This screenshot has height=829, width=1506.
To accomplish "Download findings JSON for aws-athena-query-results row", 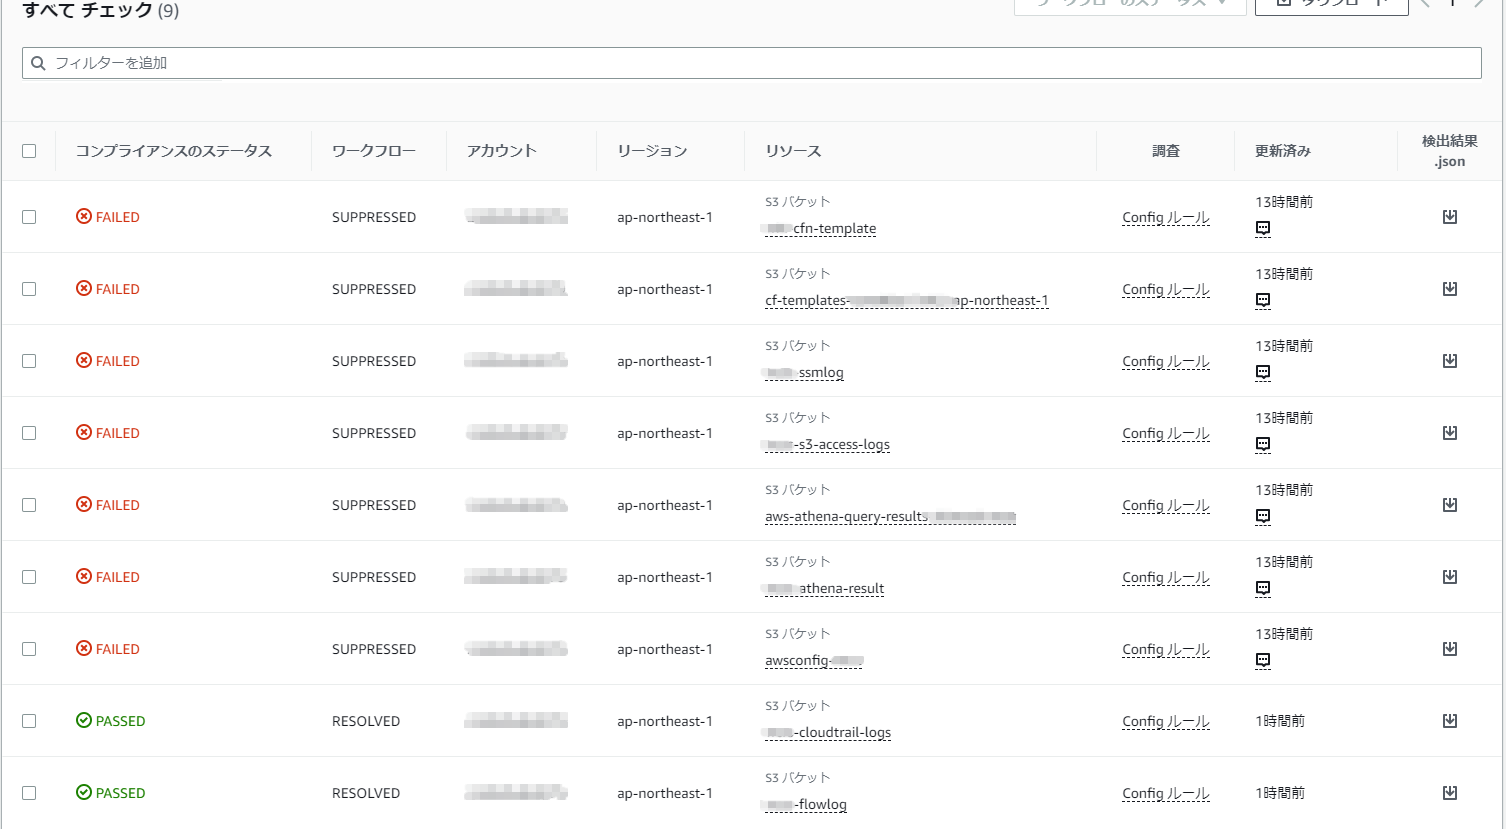I will (1450, 505).
